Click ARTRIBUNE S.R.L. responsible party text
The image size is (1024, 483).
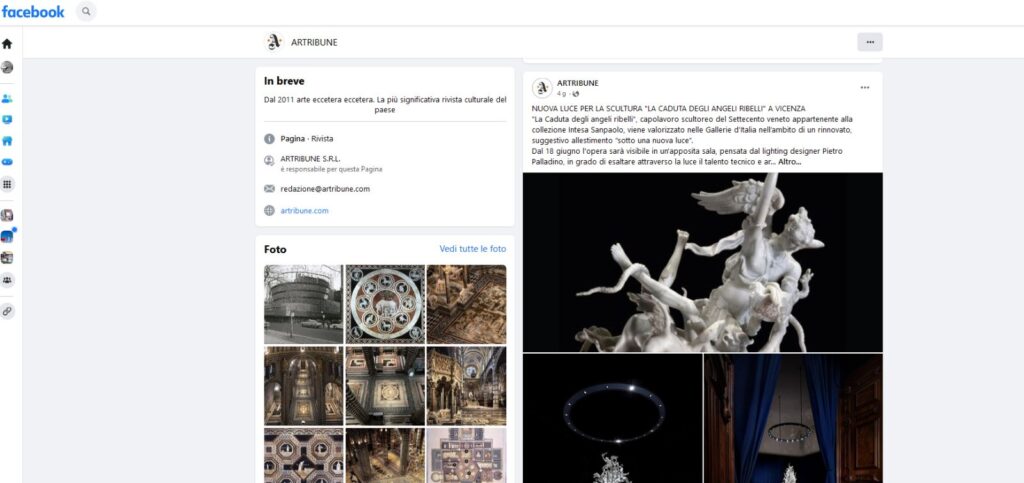click(310, 159)
